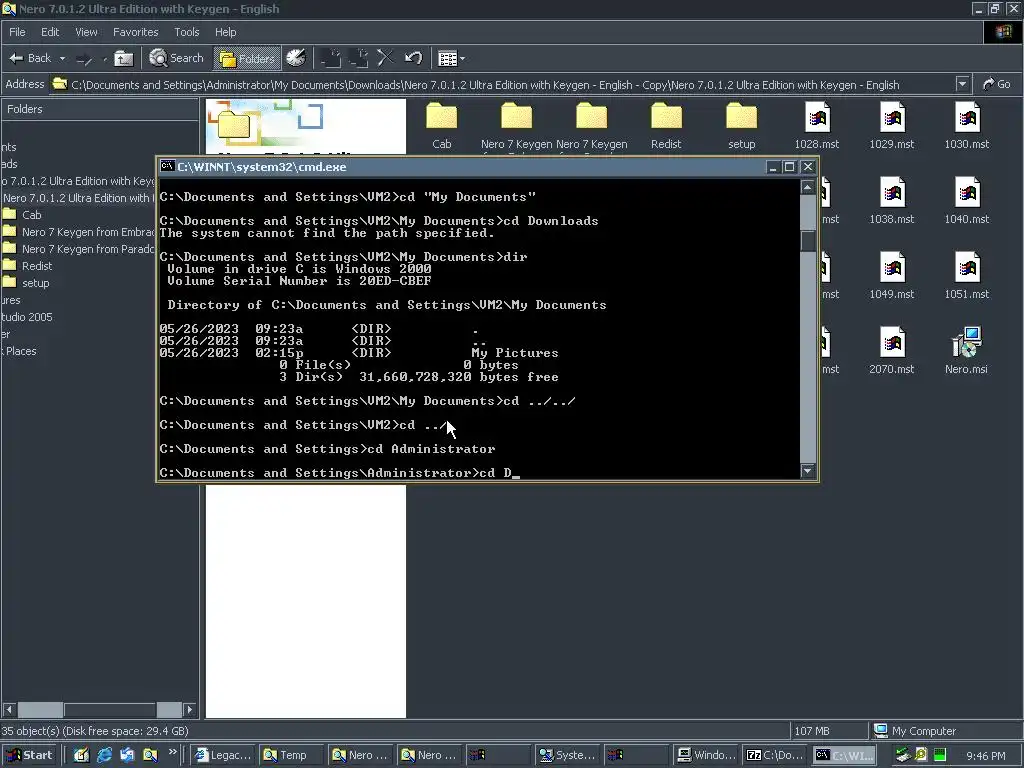Click the 9:46 PM taskbar clock

tap(985, 756)
